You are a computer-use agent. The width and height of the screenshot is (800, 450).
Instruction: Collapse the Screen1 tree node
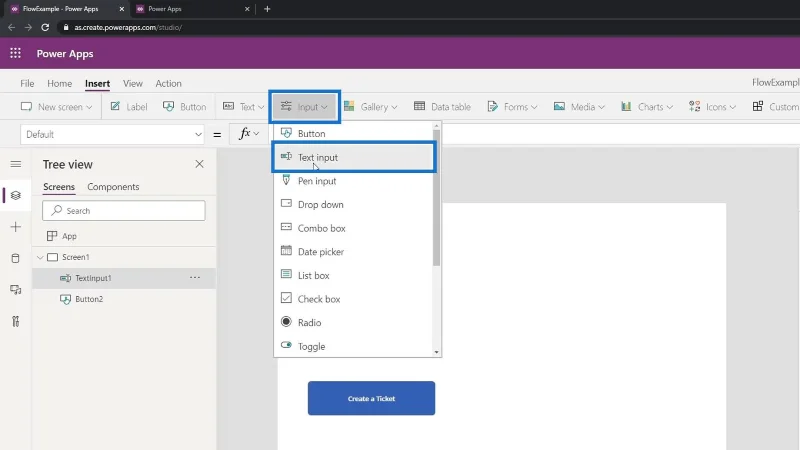point(40,257)
